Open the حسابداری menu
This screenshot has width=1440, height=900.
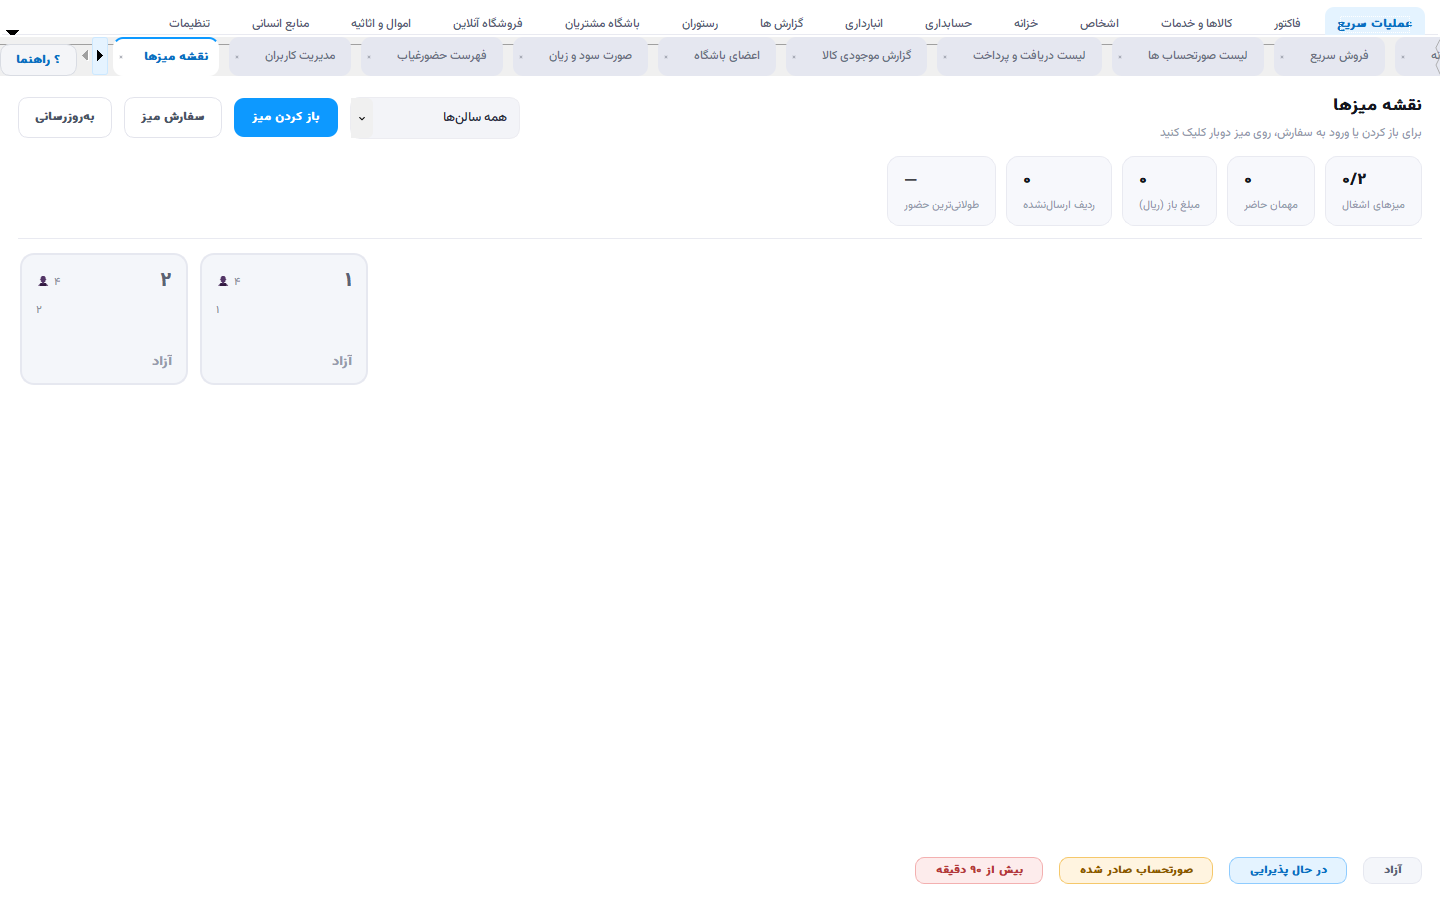tap(948, 23)
